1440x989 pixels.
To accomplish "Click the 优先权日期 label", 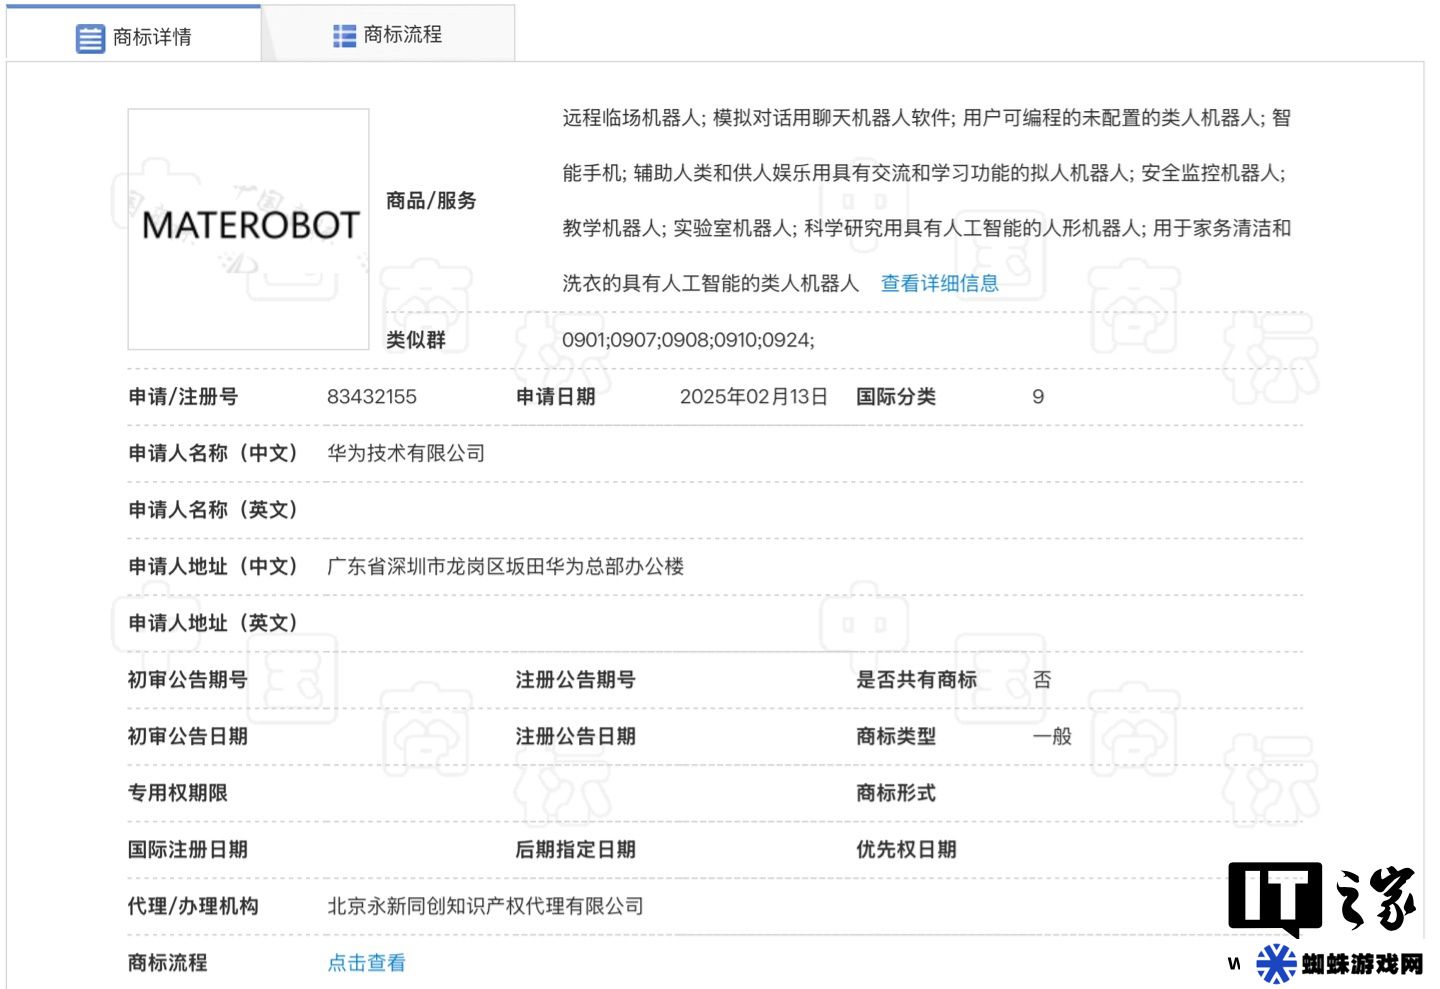I will pyautogui.click(x=906, y=849).
